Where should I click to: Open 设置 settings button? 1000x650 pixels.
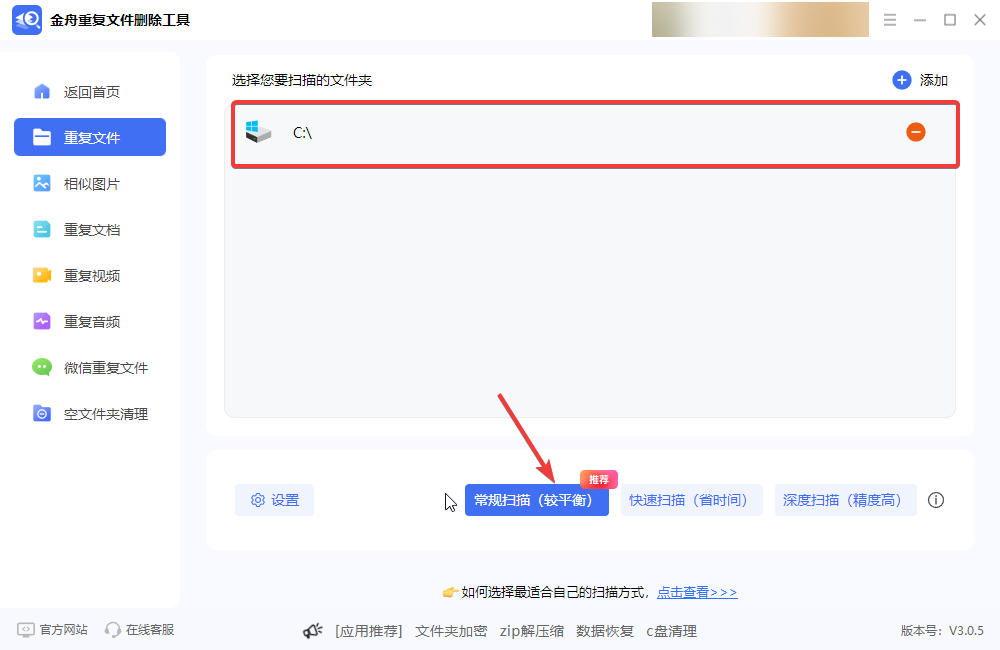pyautogui.click(x=274, y=500)
